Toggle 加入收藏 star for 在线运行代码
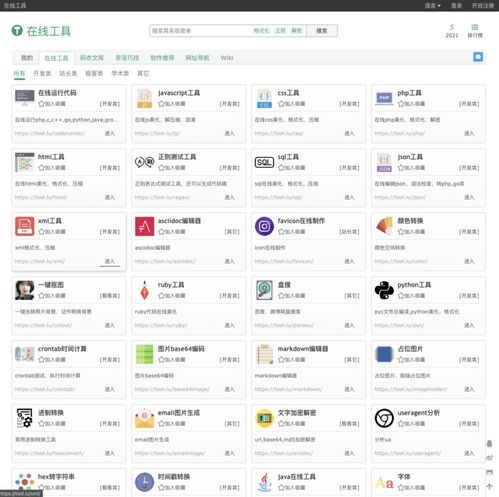The width and height of the screenshot is (499, 497). point(42,104)
